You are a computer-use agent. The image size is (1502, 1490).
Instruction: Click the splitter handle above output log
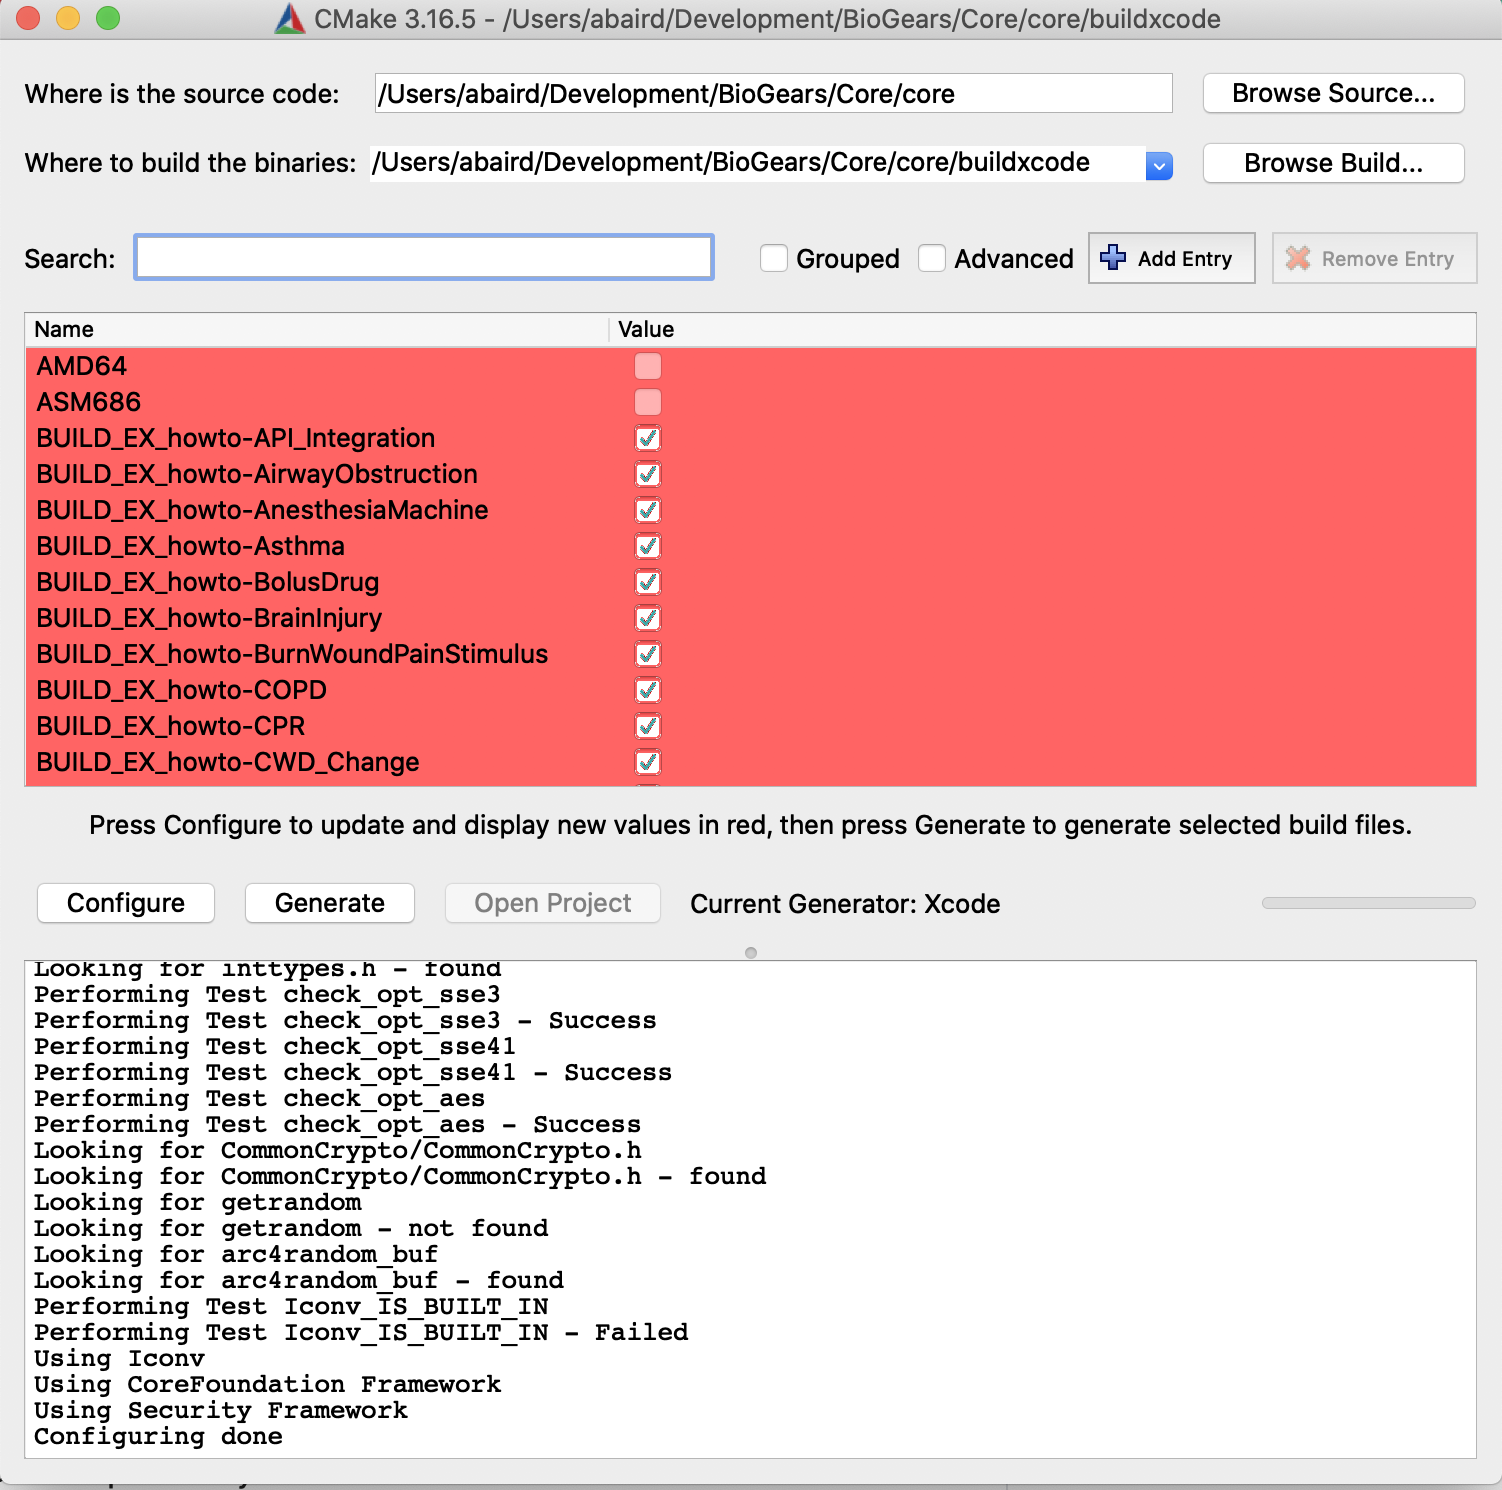pos(751,953)
